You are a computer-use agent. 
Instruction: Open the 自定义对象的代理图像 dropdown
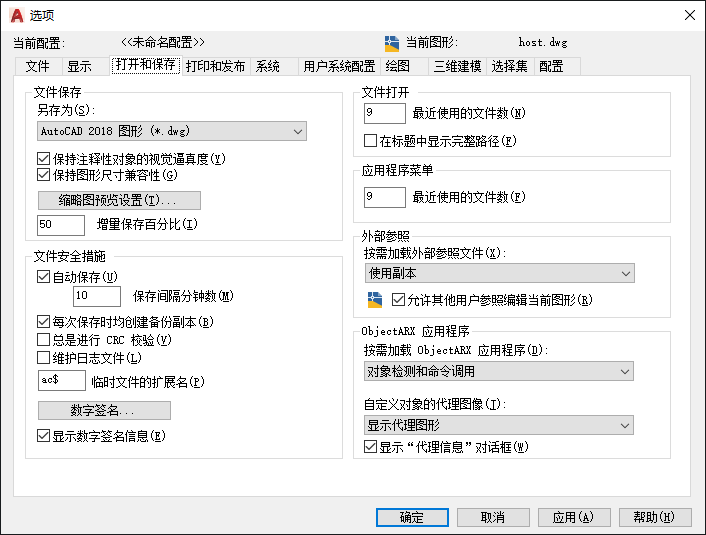(499, 425)
